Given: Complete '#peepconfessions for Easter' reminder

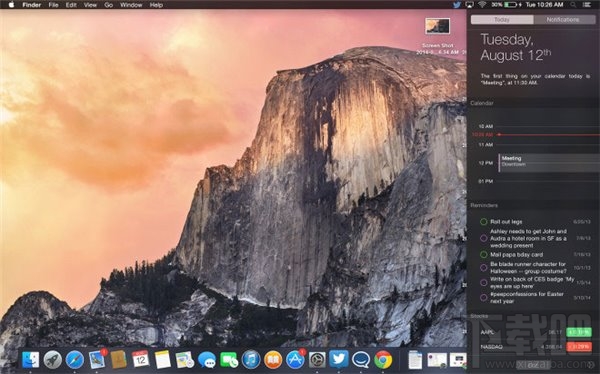Looking at the screenshot, I should point(484,297).
